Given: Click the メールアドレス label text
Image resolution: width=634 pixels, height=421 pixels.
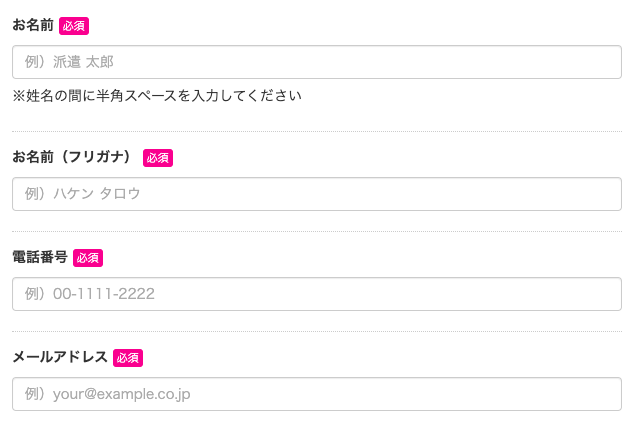Looking at the screenshot, I should coord(60,357).
